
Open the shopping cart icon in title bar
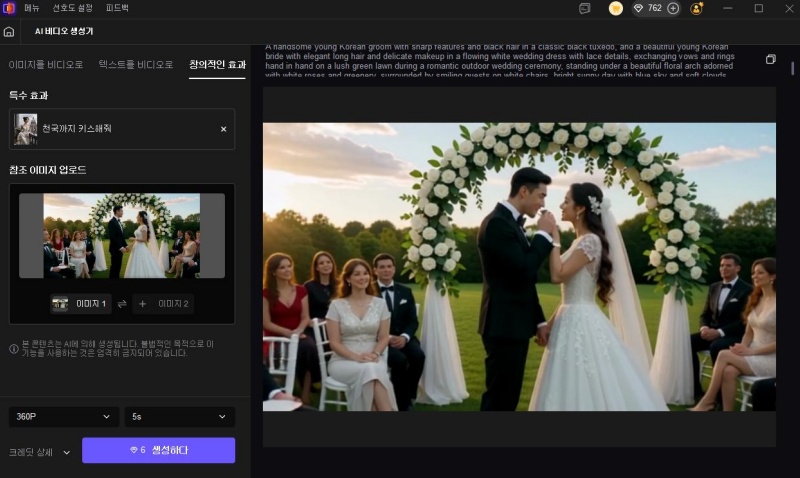616,8
